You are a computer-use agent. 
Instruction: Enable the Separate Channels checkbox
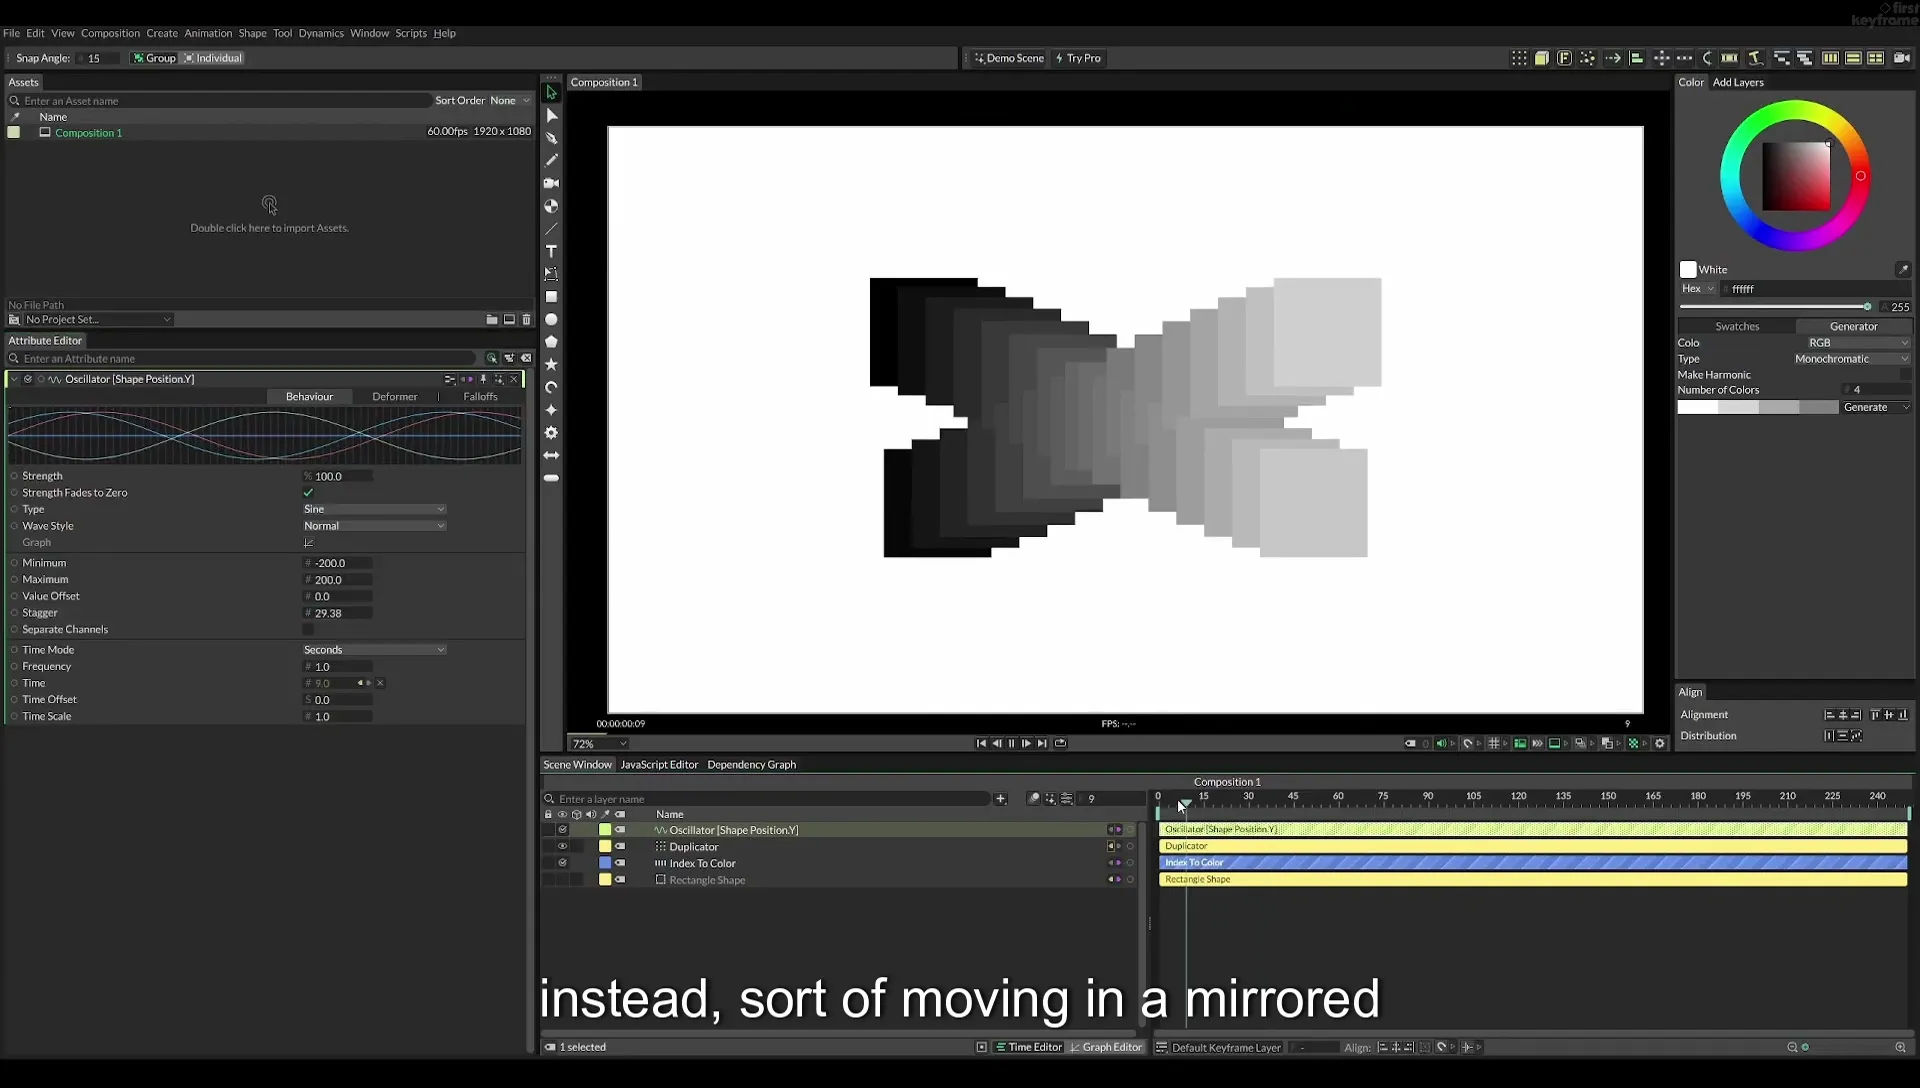point(308,630)
